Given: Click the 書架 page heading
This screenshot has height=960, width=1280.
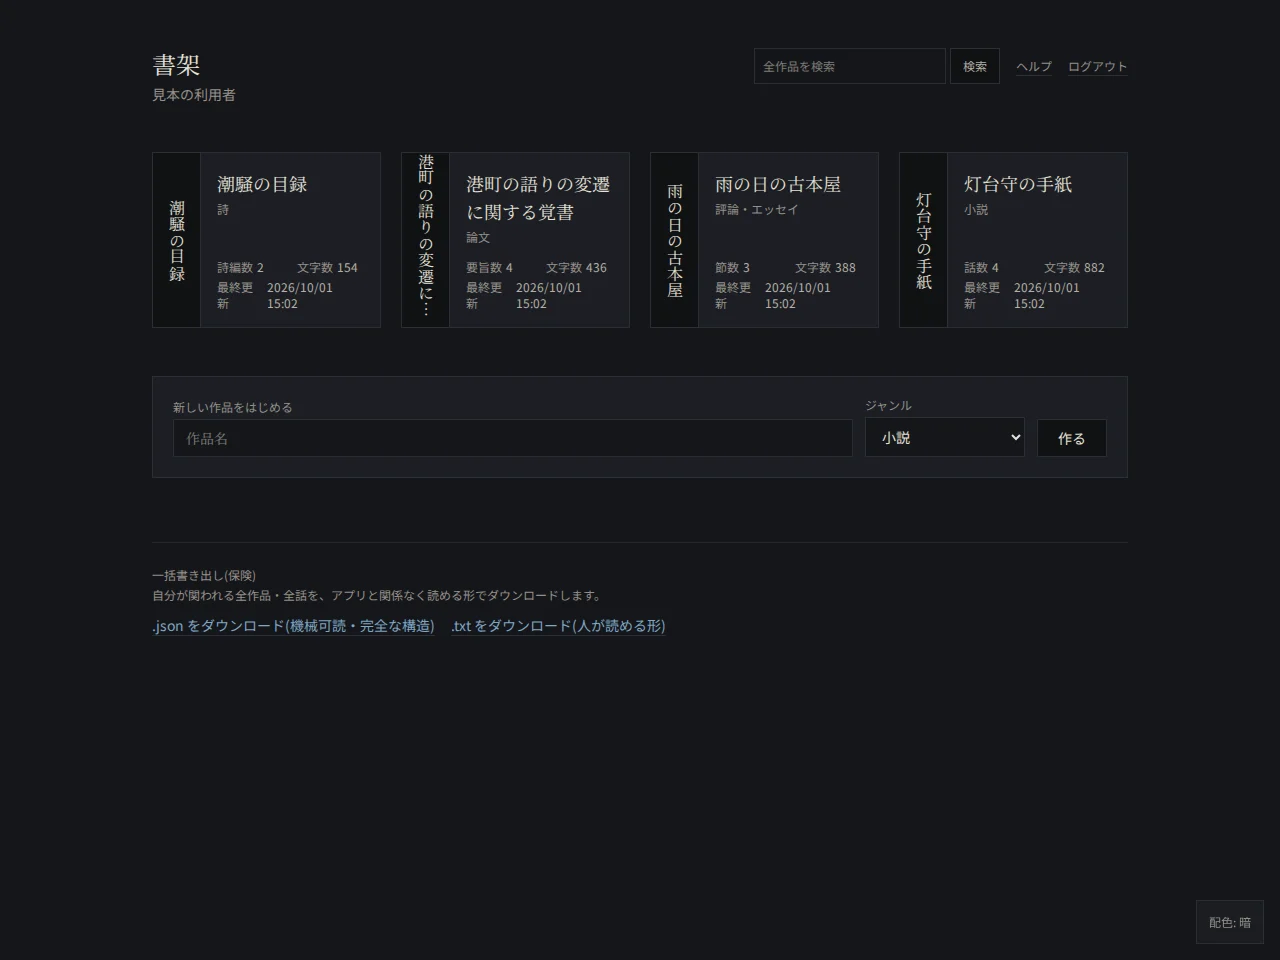Looking at the screenshot, I should [x=176, y=65].
